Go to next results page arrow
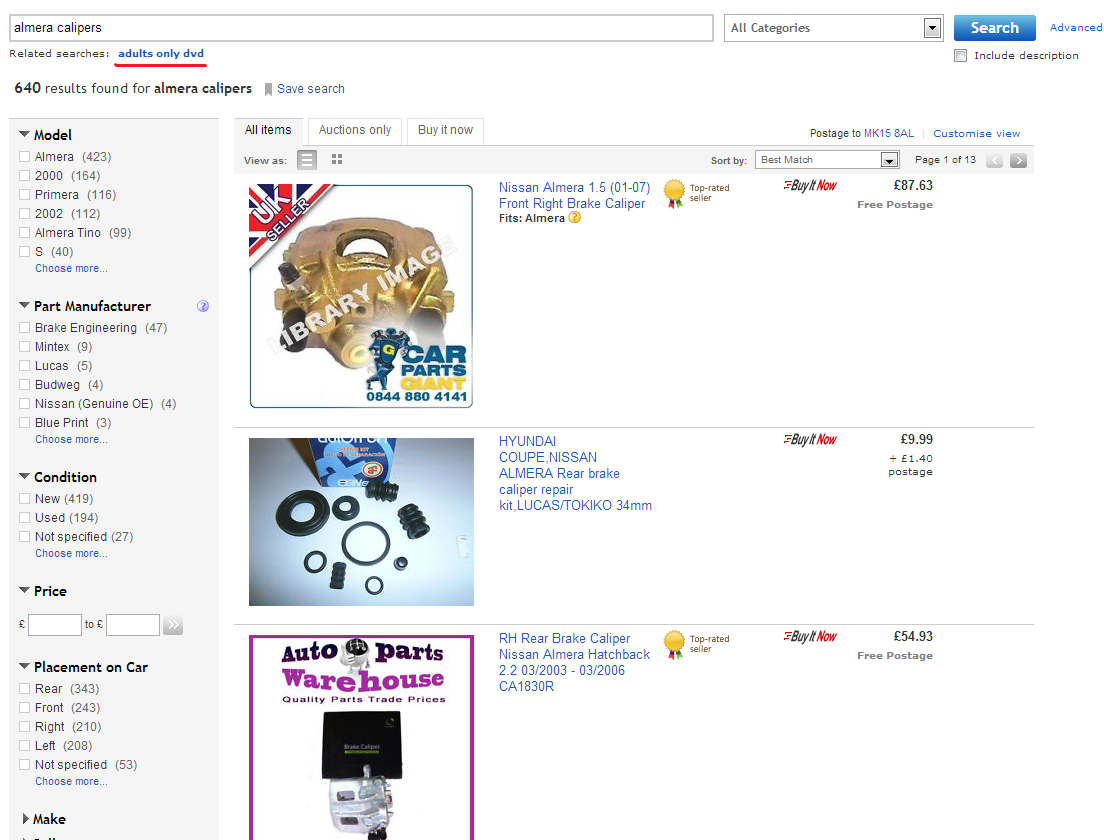Screen dimensions: 1104x840 [x=1018, y=161]
